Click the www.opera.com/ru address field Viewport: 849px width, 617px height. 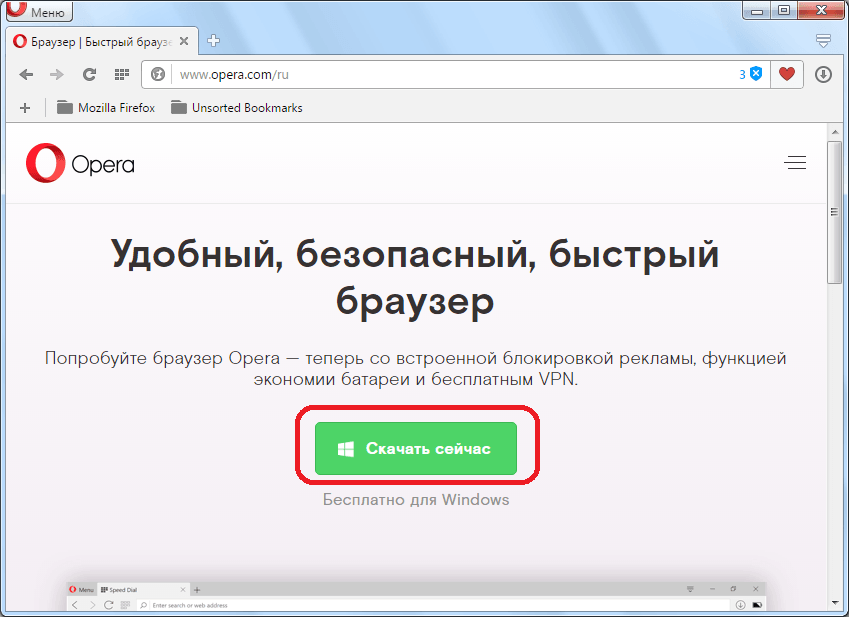click(455, 75)
